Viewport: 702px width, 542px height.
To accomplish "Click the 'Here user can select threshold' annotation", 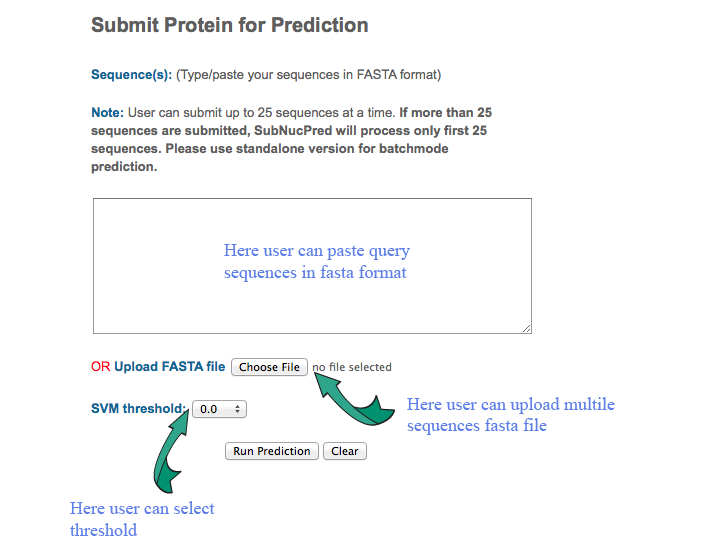I will (x=142, y=519).
